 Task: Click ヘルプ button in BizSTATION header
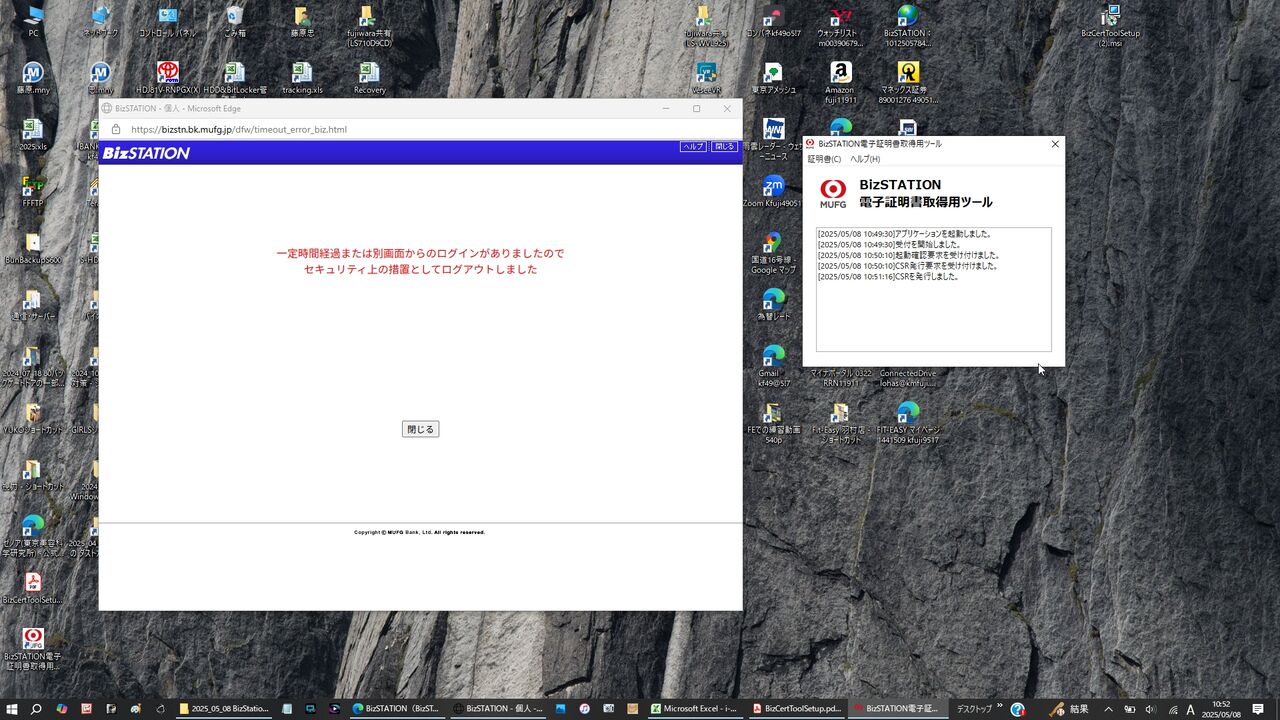tap(693, 146)
